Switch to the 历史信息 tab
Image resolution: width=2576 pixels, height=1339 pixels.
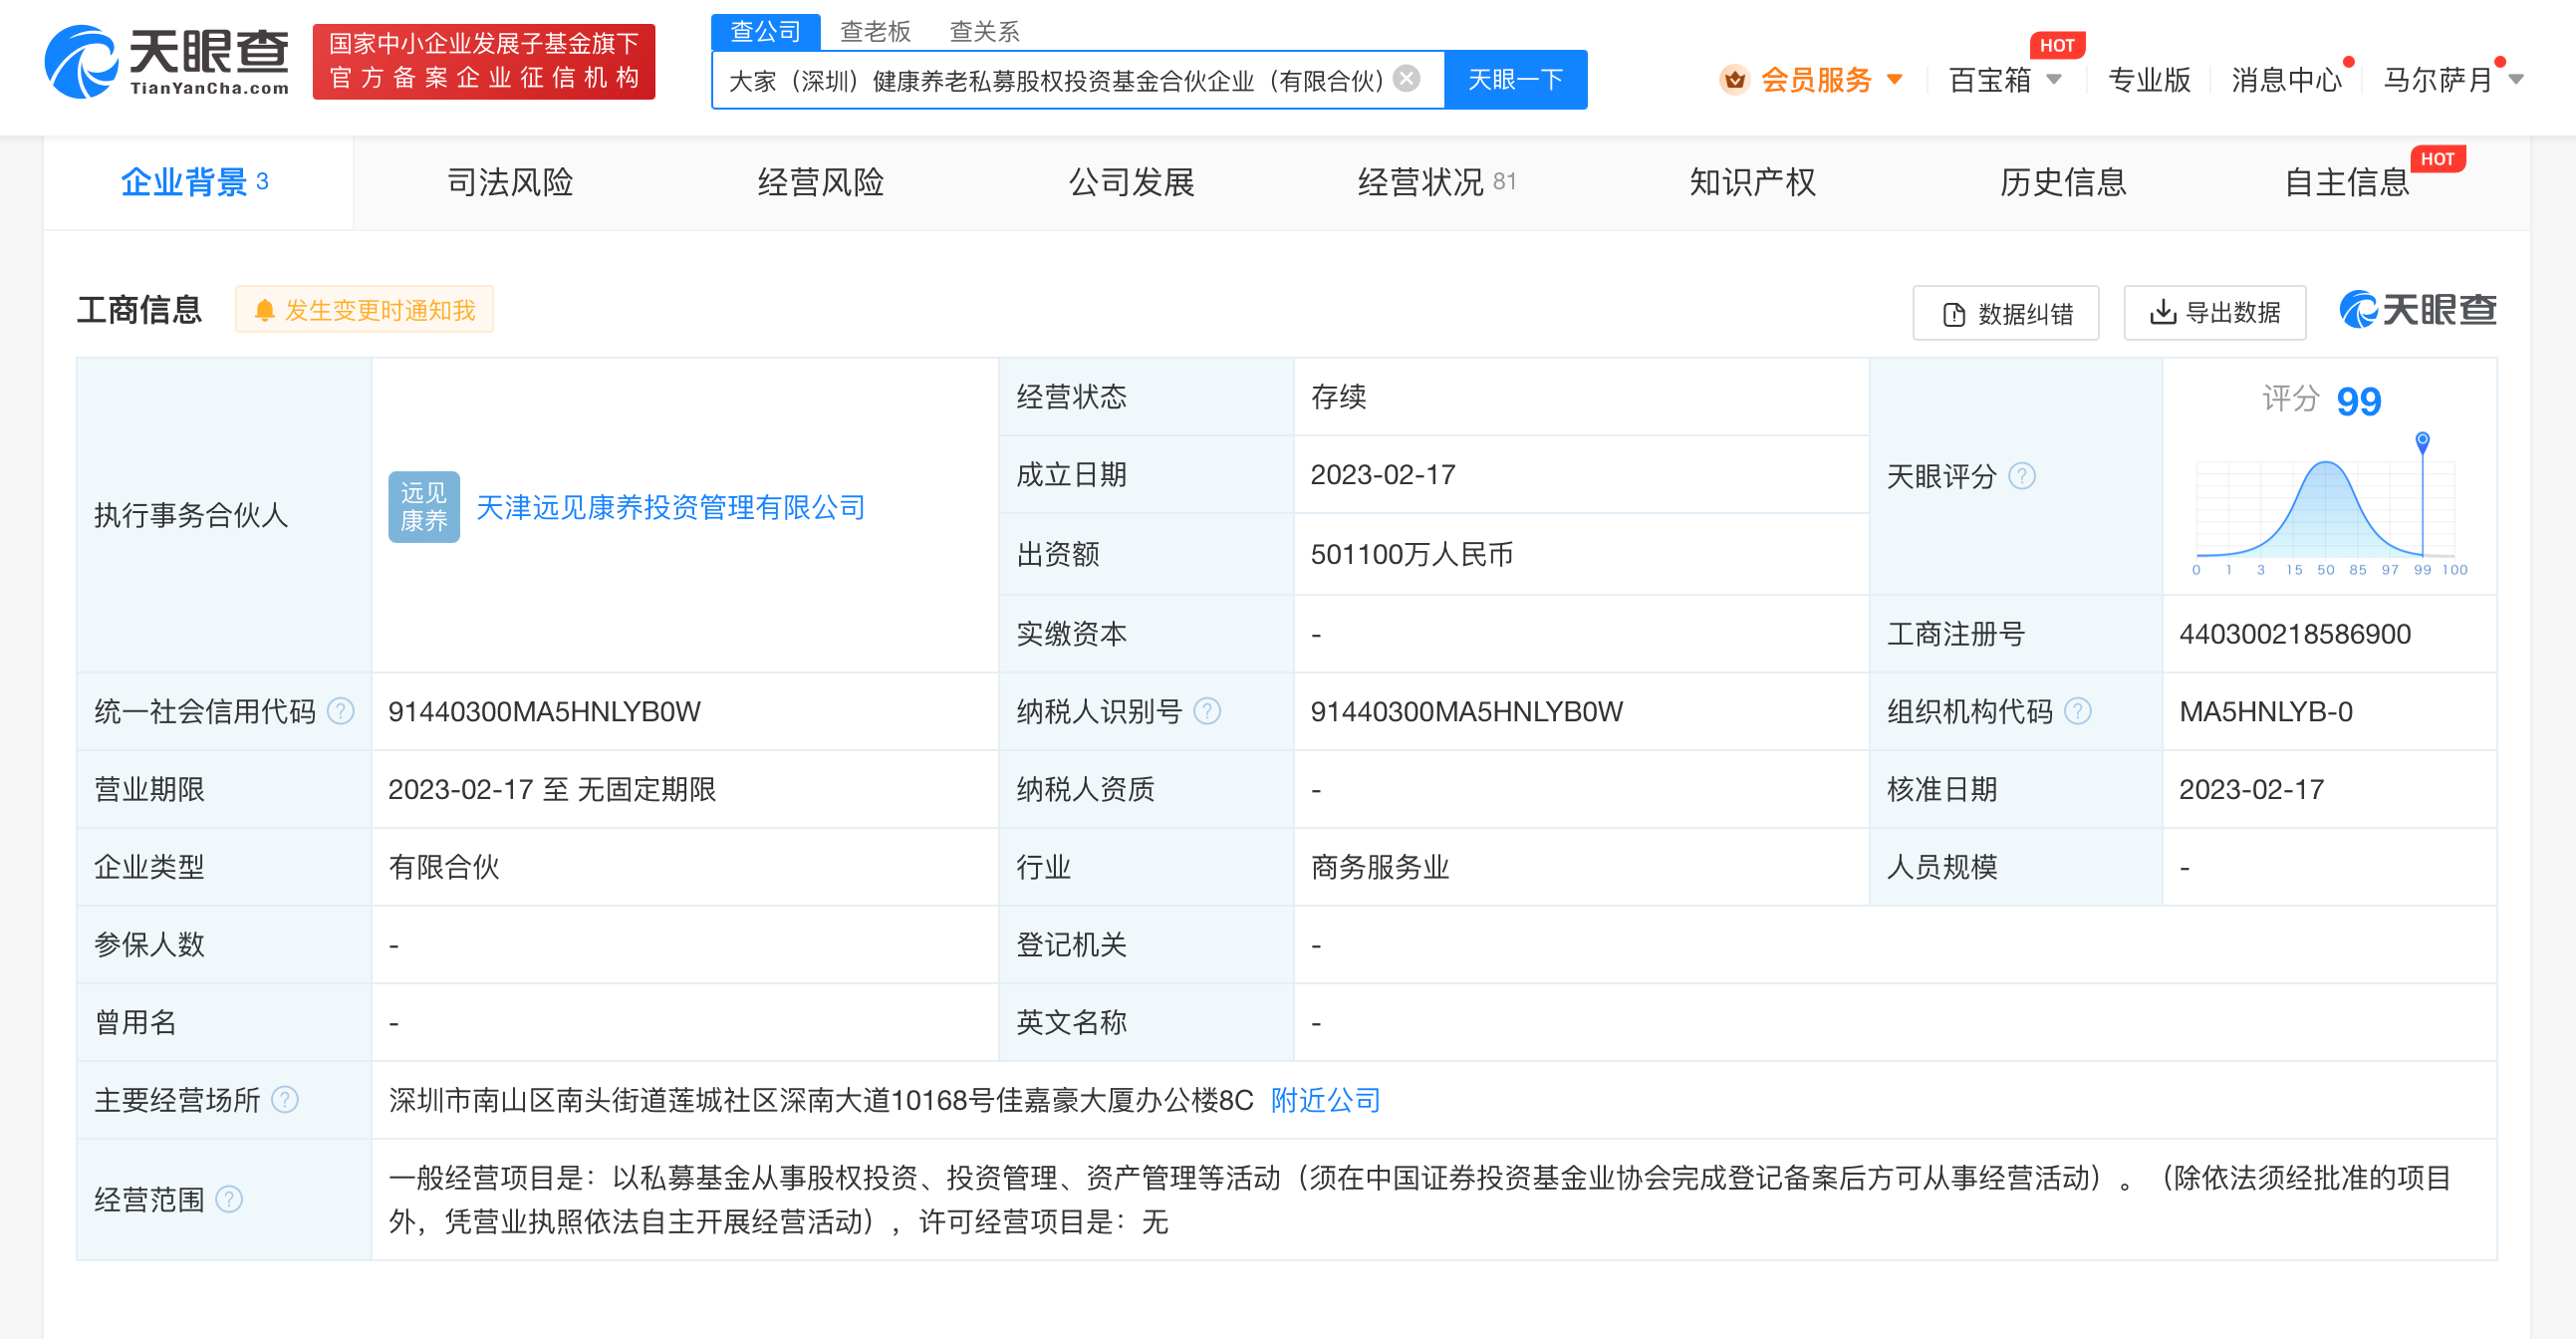(2063, 182)
